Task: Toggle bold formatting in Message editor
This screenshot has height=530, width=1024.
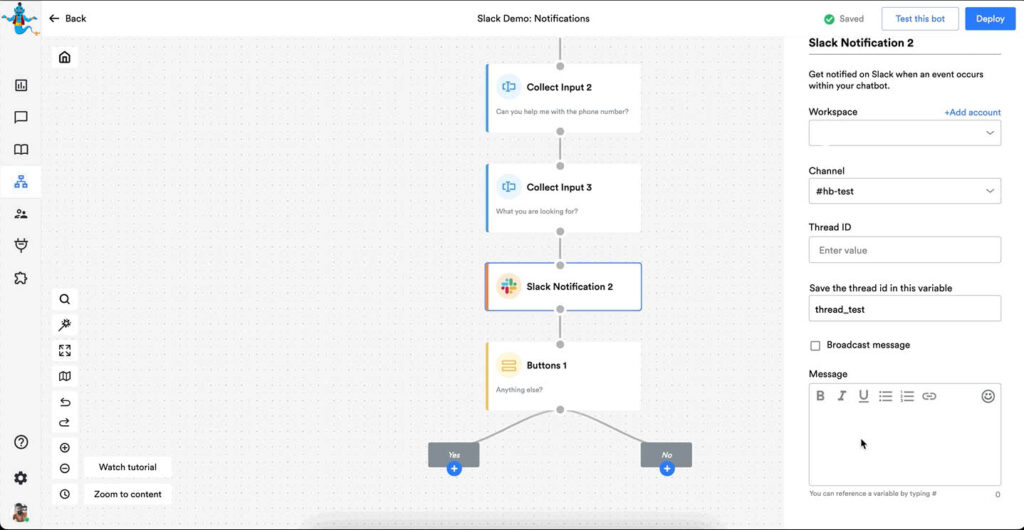Action: pyautogui.click(x=820, y=396)
